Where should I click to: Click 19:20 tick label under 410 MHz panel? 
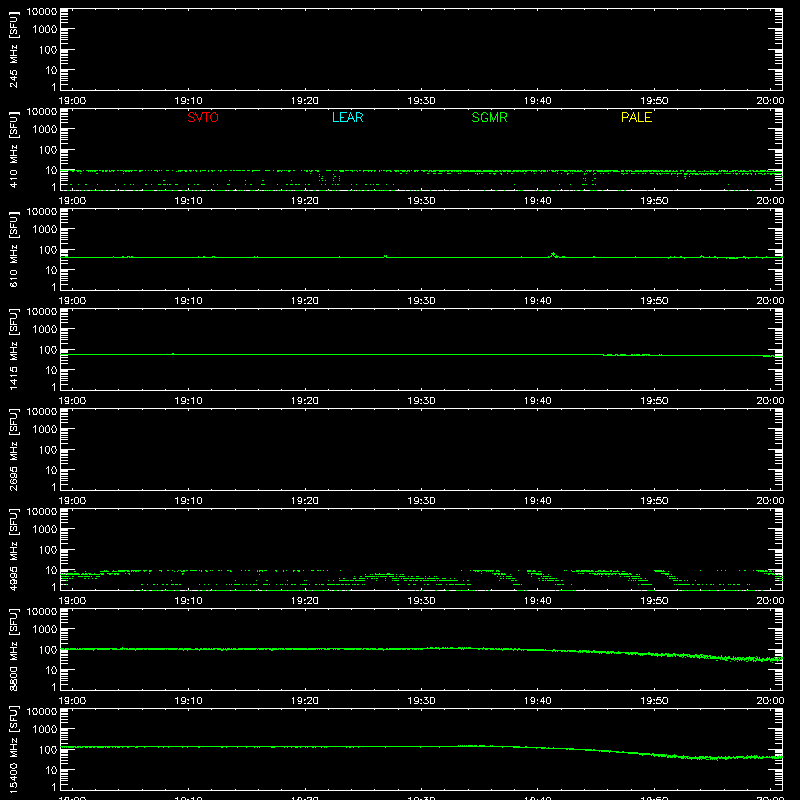[305, 201]
